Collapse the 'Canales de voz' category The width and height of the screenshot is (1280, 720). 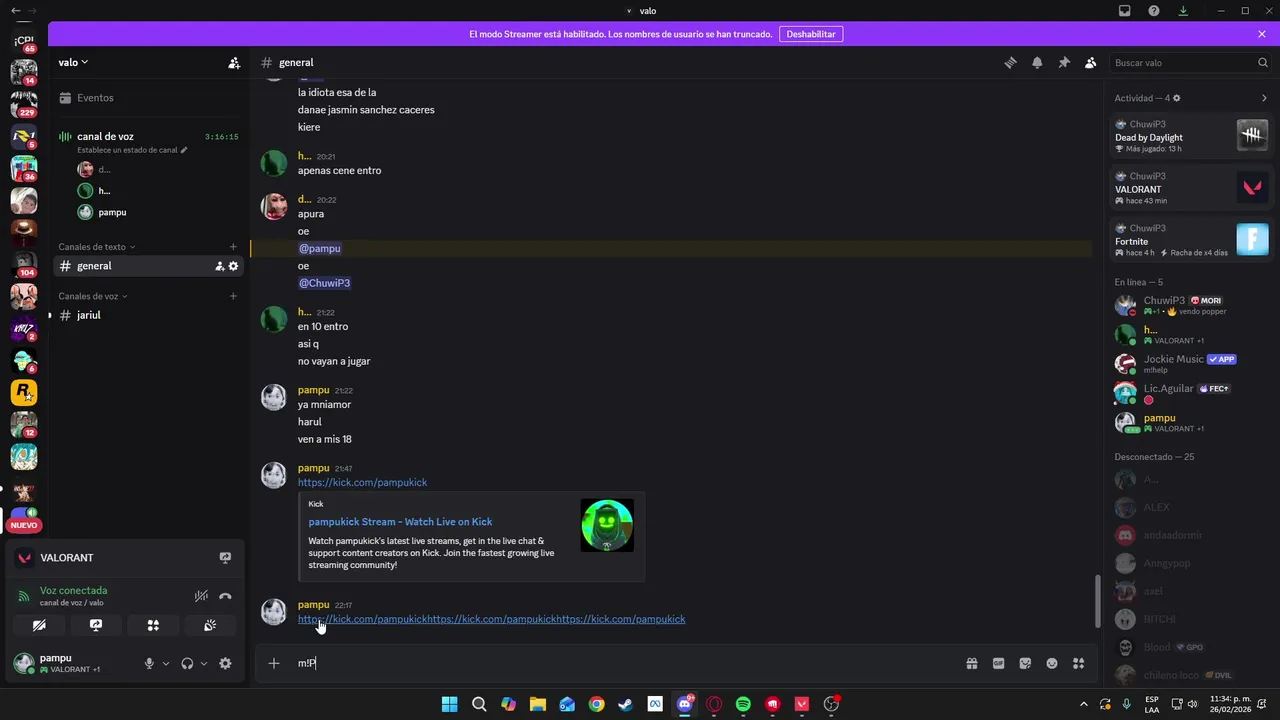point(92,296)
